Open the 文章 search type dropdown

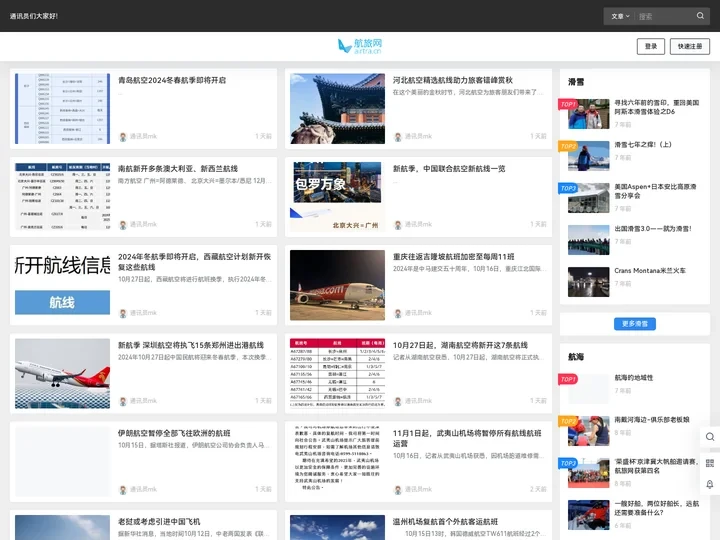620,16
